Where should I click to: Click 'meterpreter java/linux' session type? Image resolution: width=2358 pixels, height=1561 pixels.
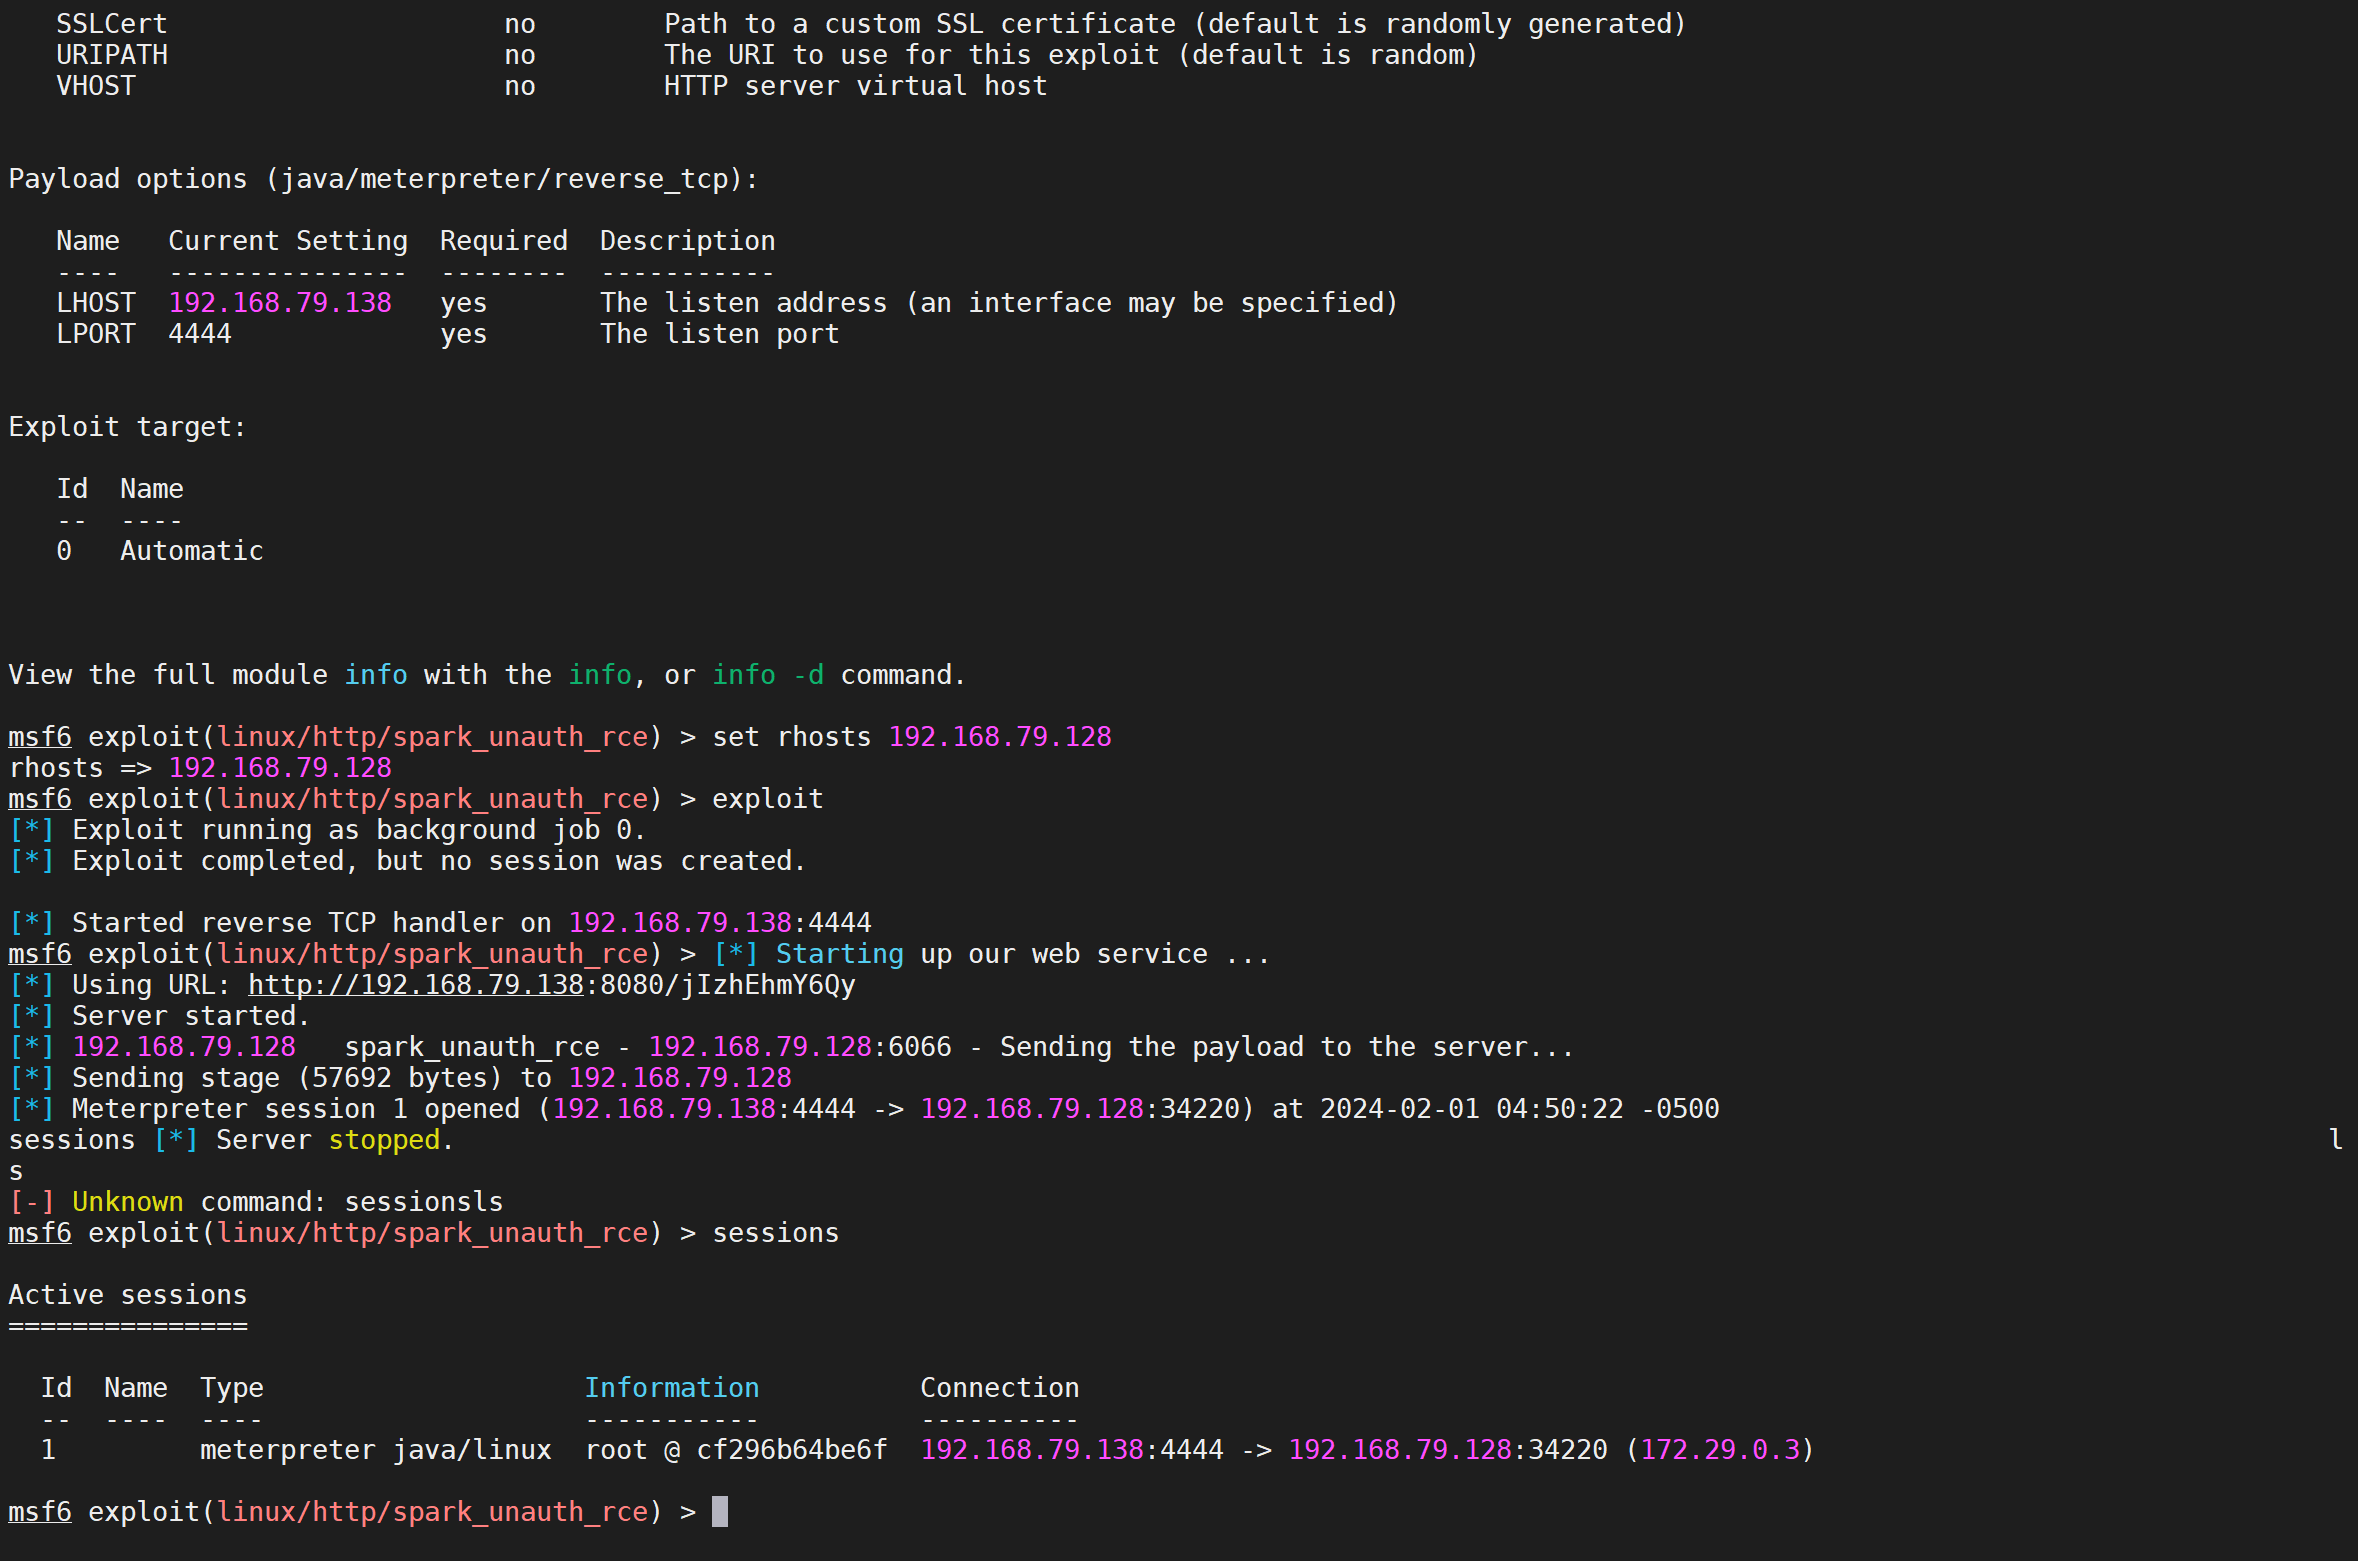coord(375,1450)
